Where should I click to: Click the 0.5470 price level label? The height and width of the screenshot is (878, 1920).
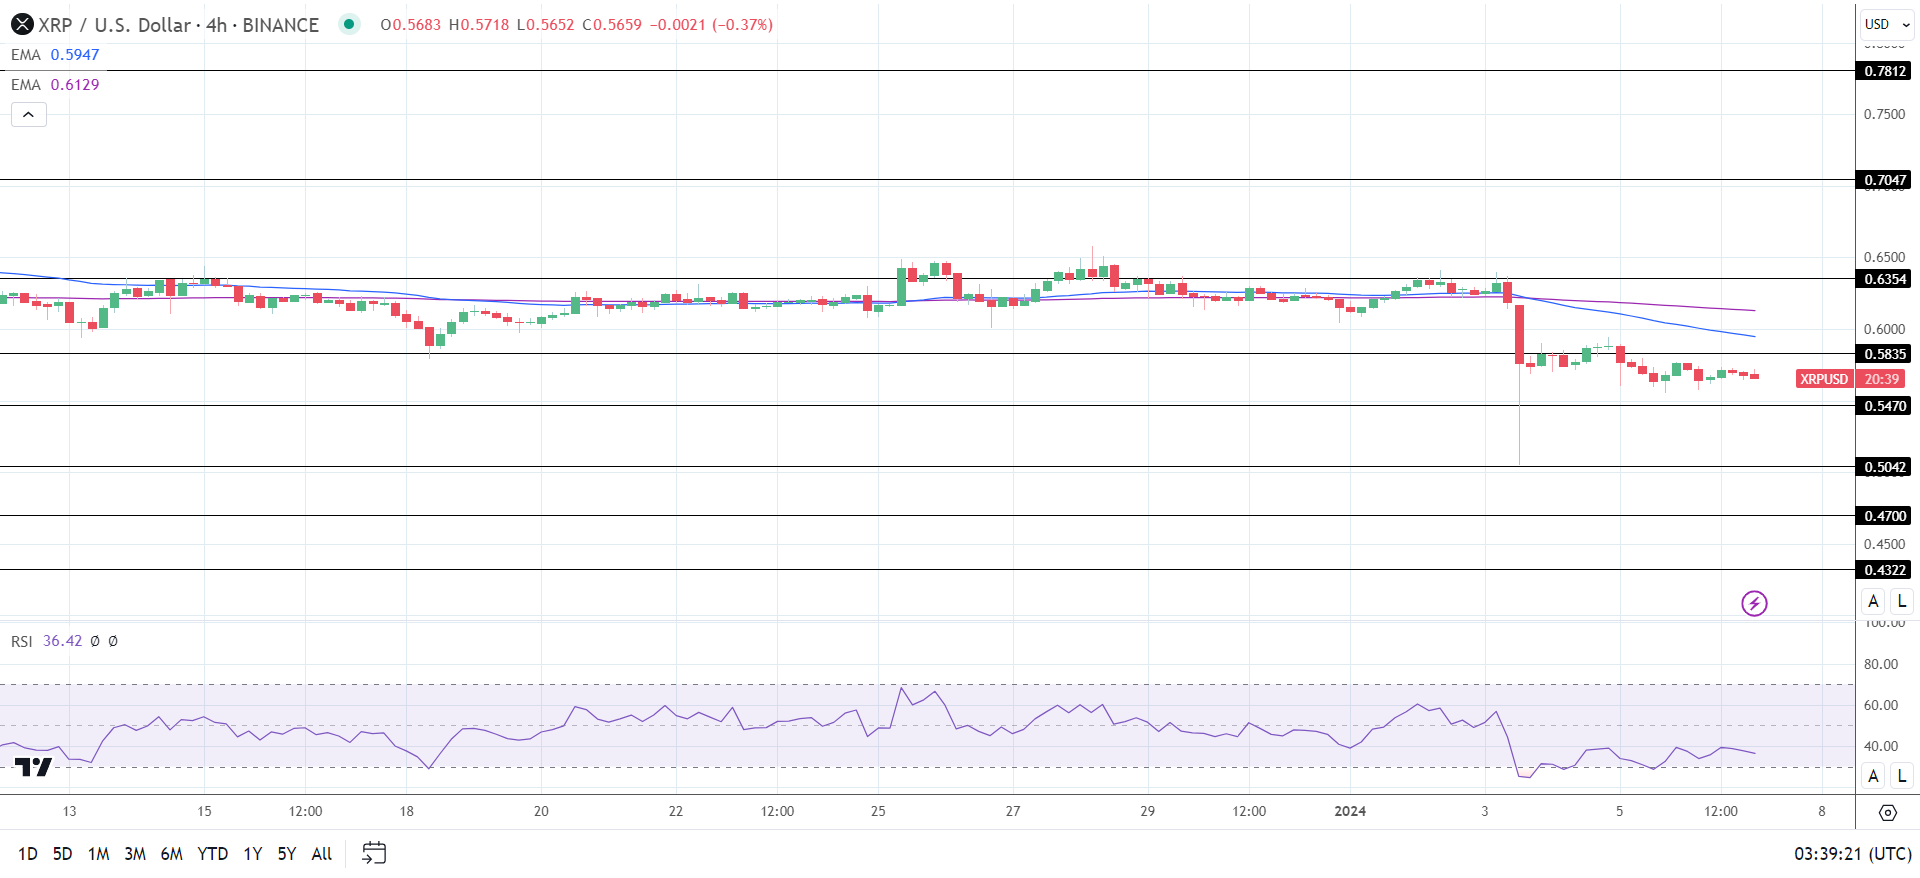point(1885,406)
